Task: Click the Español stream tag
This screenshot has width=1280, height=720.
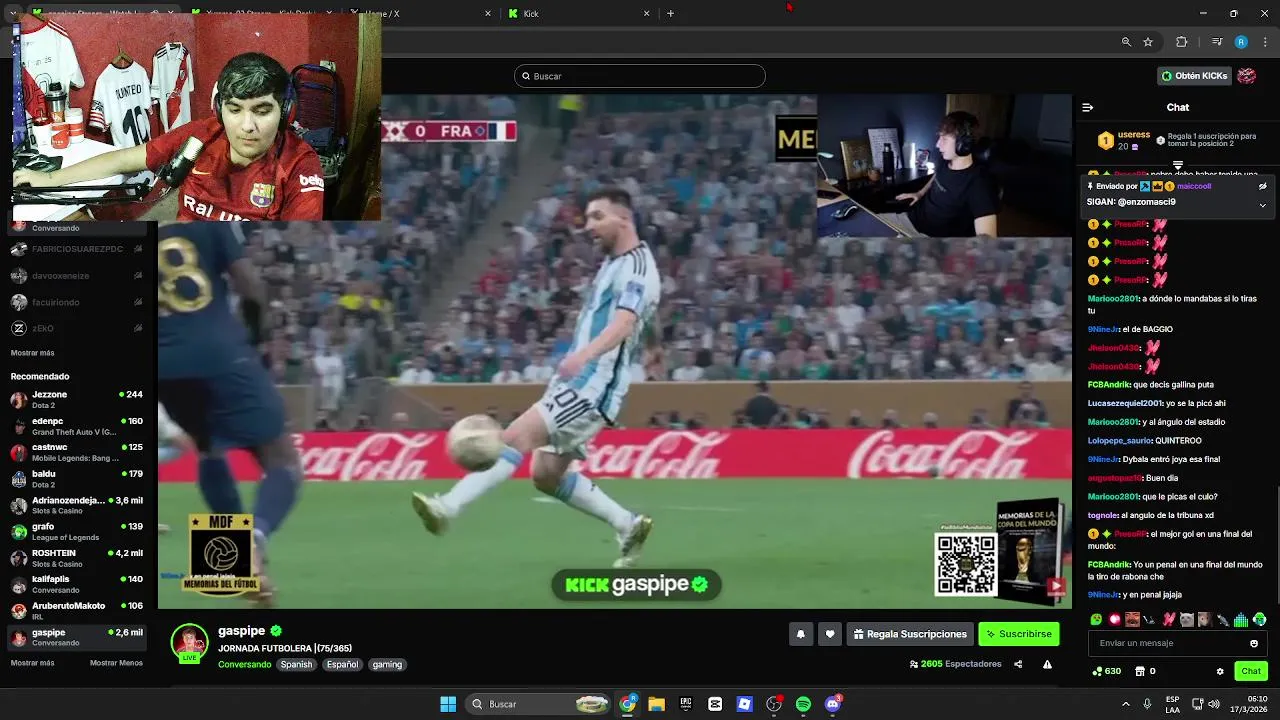Action: point(342,664)
